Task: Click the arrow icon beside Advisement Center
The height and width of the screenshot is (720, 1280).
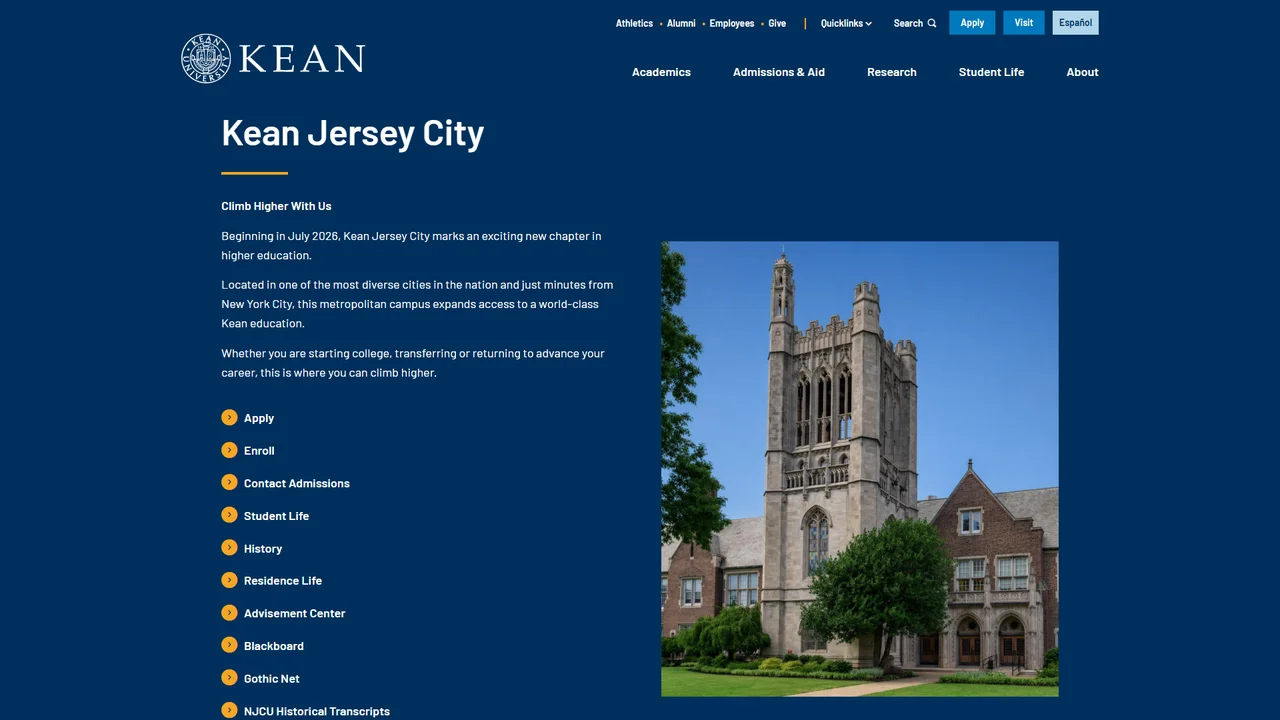Action: pyautogui.click(x=229, y=612)
